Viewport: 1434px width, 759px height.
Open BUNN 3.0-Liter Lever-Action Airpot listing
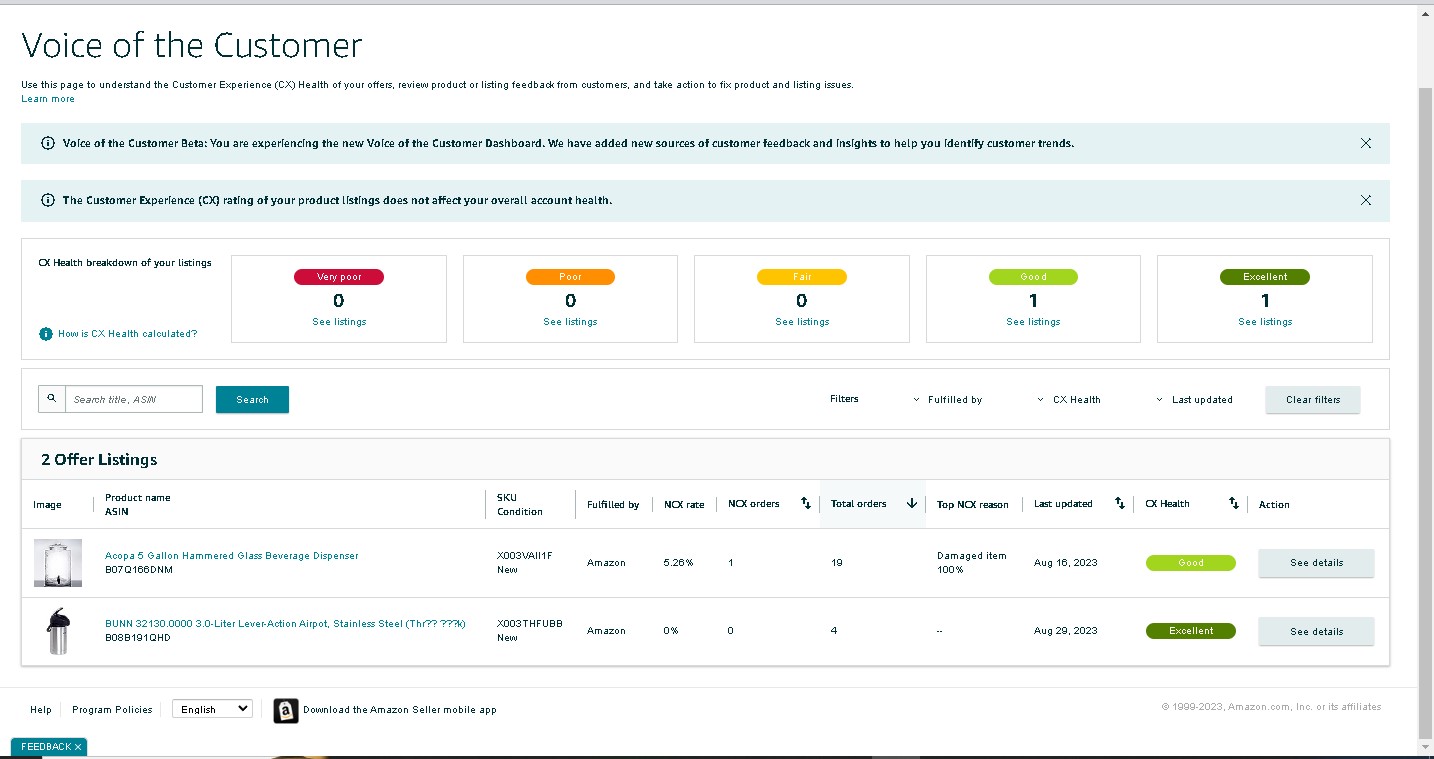coord(285,624)
